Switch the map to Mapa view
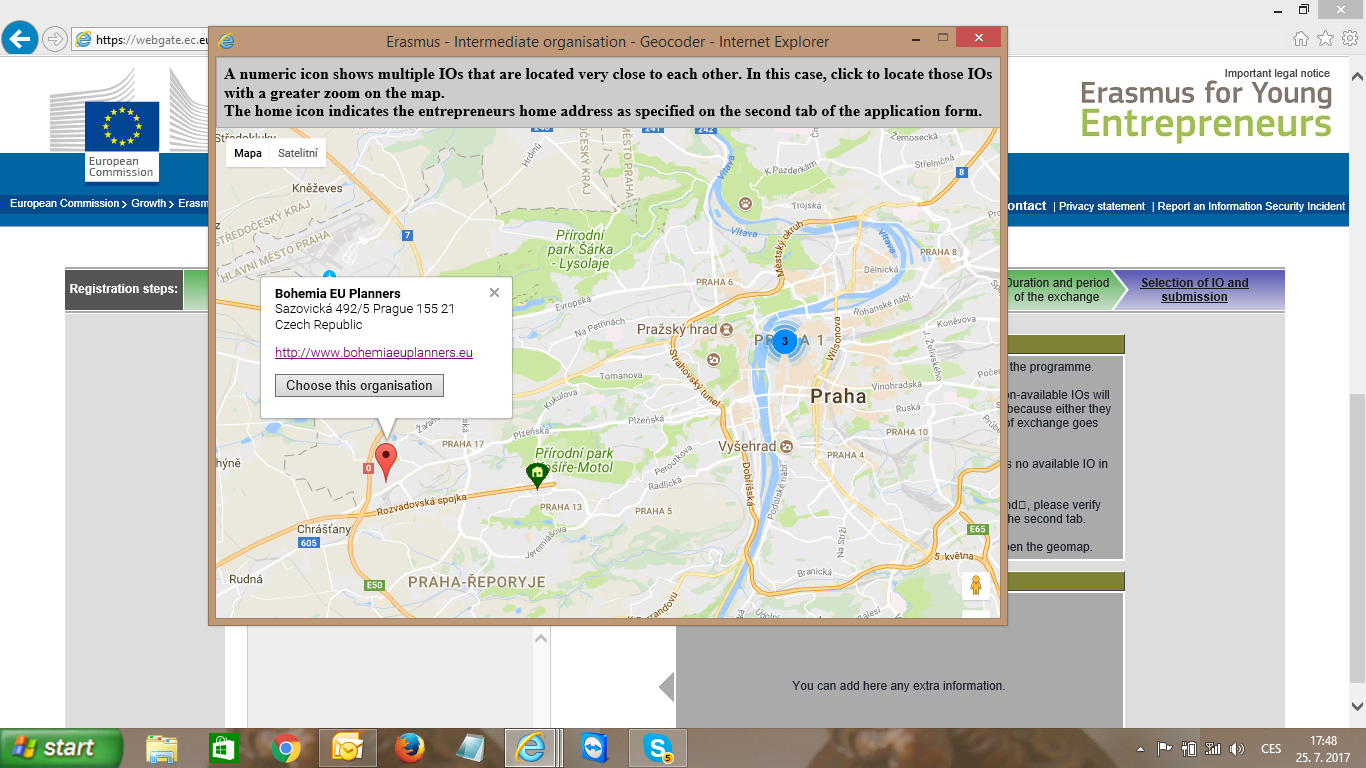This screenshot has width=1366, height=768. coord(248,153)
